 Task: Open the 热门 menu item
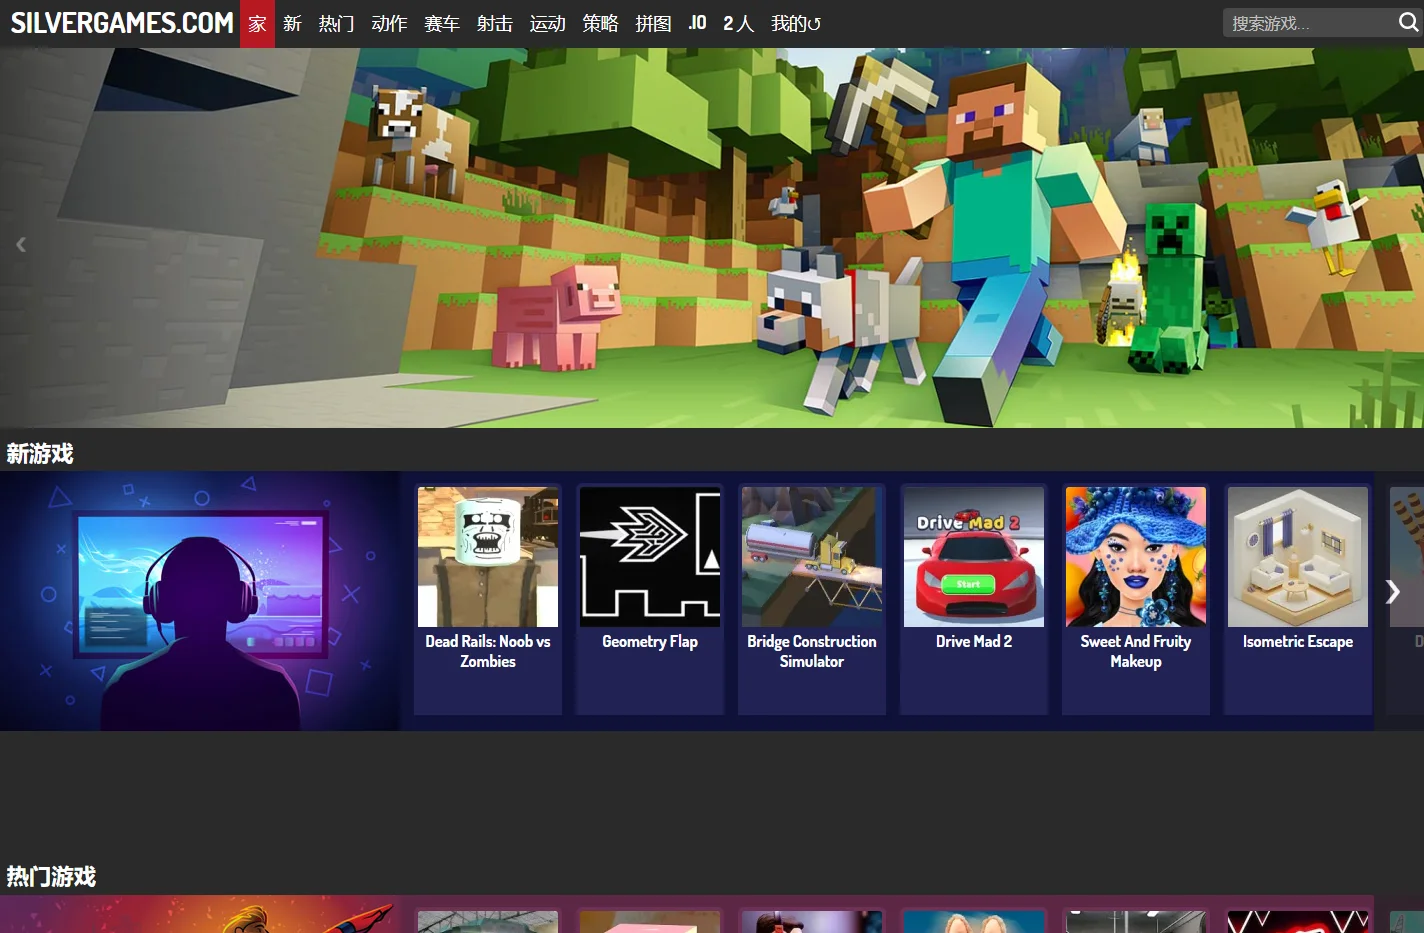pos(336,23)
